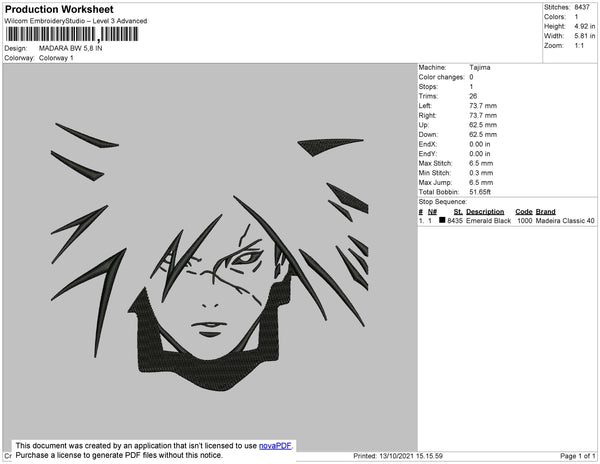Click the 'Stop Sequence:' label
Image resolution: width=600 pixels, height=464 pixels.
pos(442,202)
